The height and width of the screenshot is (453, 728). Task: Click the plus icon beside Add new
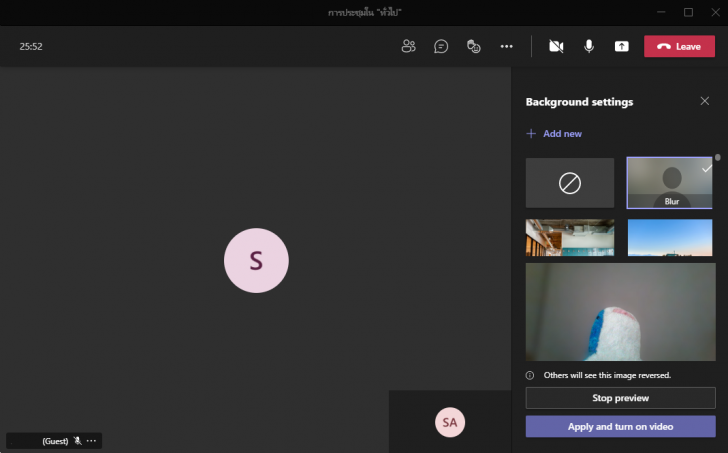point(531,134)
